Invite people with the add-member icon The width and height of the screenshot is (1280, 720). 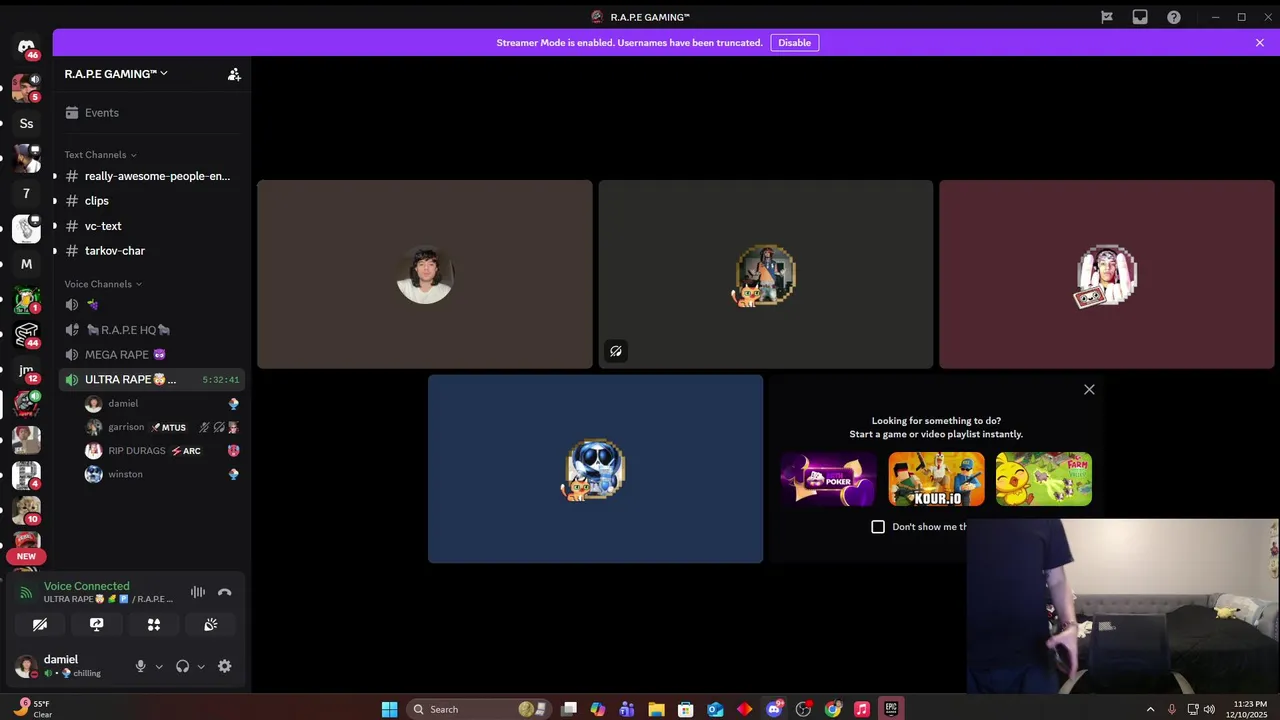pos(234,74)
